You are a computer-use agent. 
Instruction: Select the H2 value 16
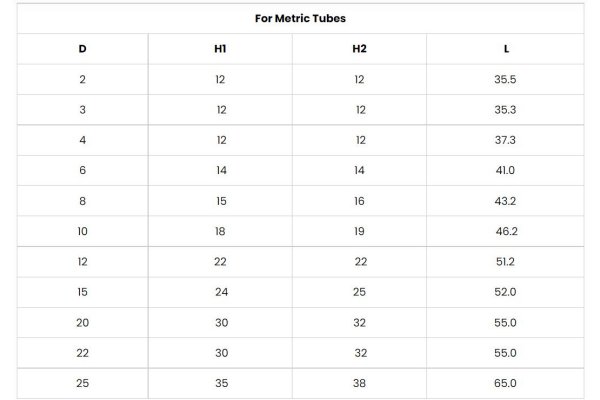point(360,201)
